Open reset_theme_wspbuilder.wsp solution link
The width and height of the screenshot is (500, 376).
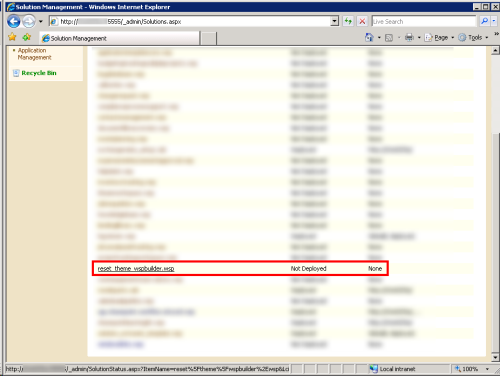[x=136, y=269]
